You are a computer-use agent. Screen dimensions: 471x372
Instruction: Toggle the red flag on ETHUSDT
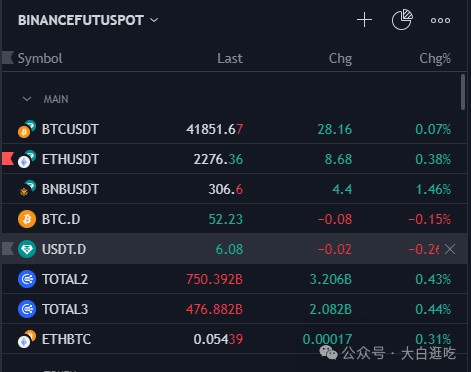tap(8, 159)
